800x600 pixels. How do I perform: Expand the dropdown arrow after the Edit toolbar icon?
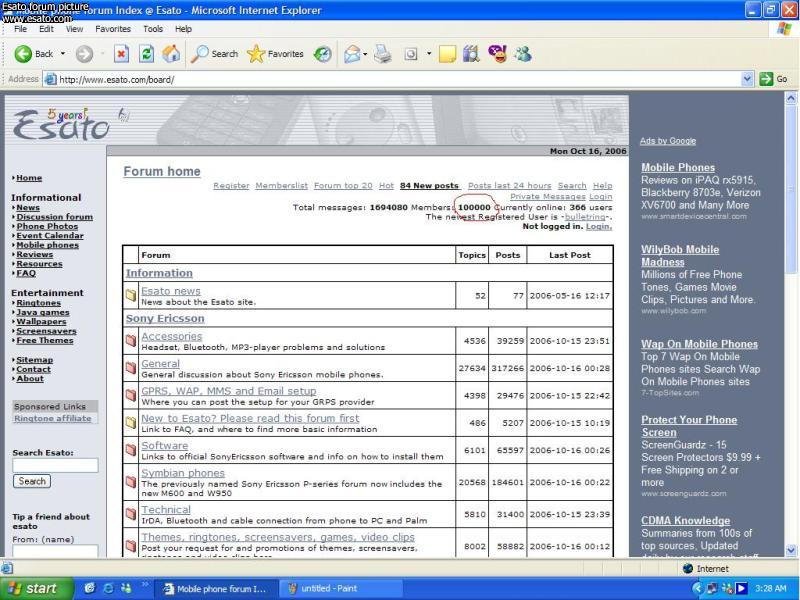[429, 54]
